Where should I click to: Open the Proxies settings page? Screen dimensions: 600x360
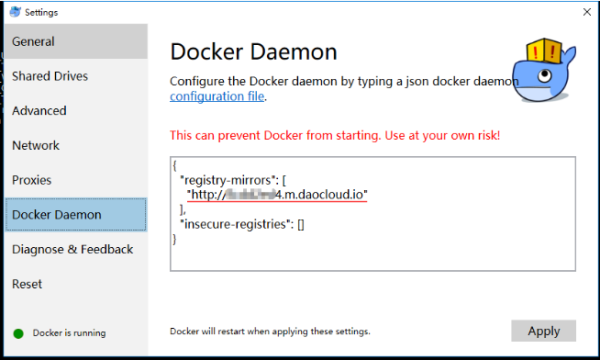coord(76,180)
